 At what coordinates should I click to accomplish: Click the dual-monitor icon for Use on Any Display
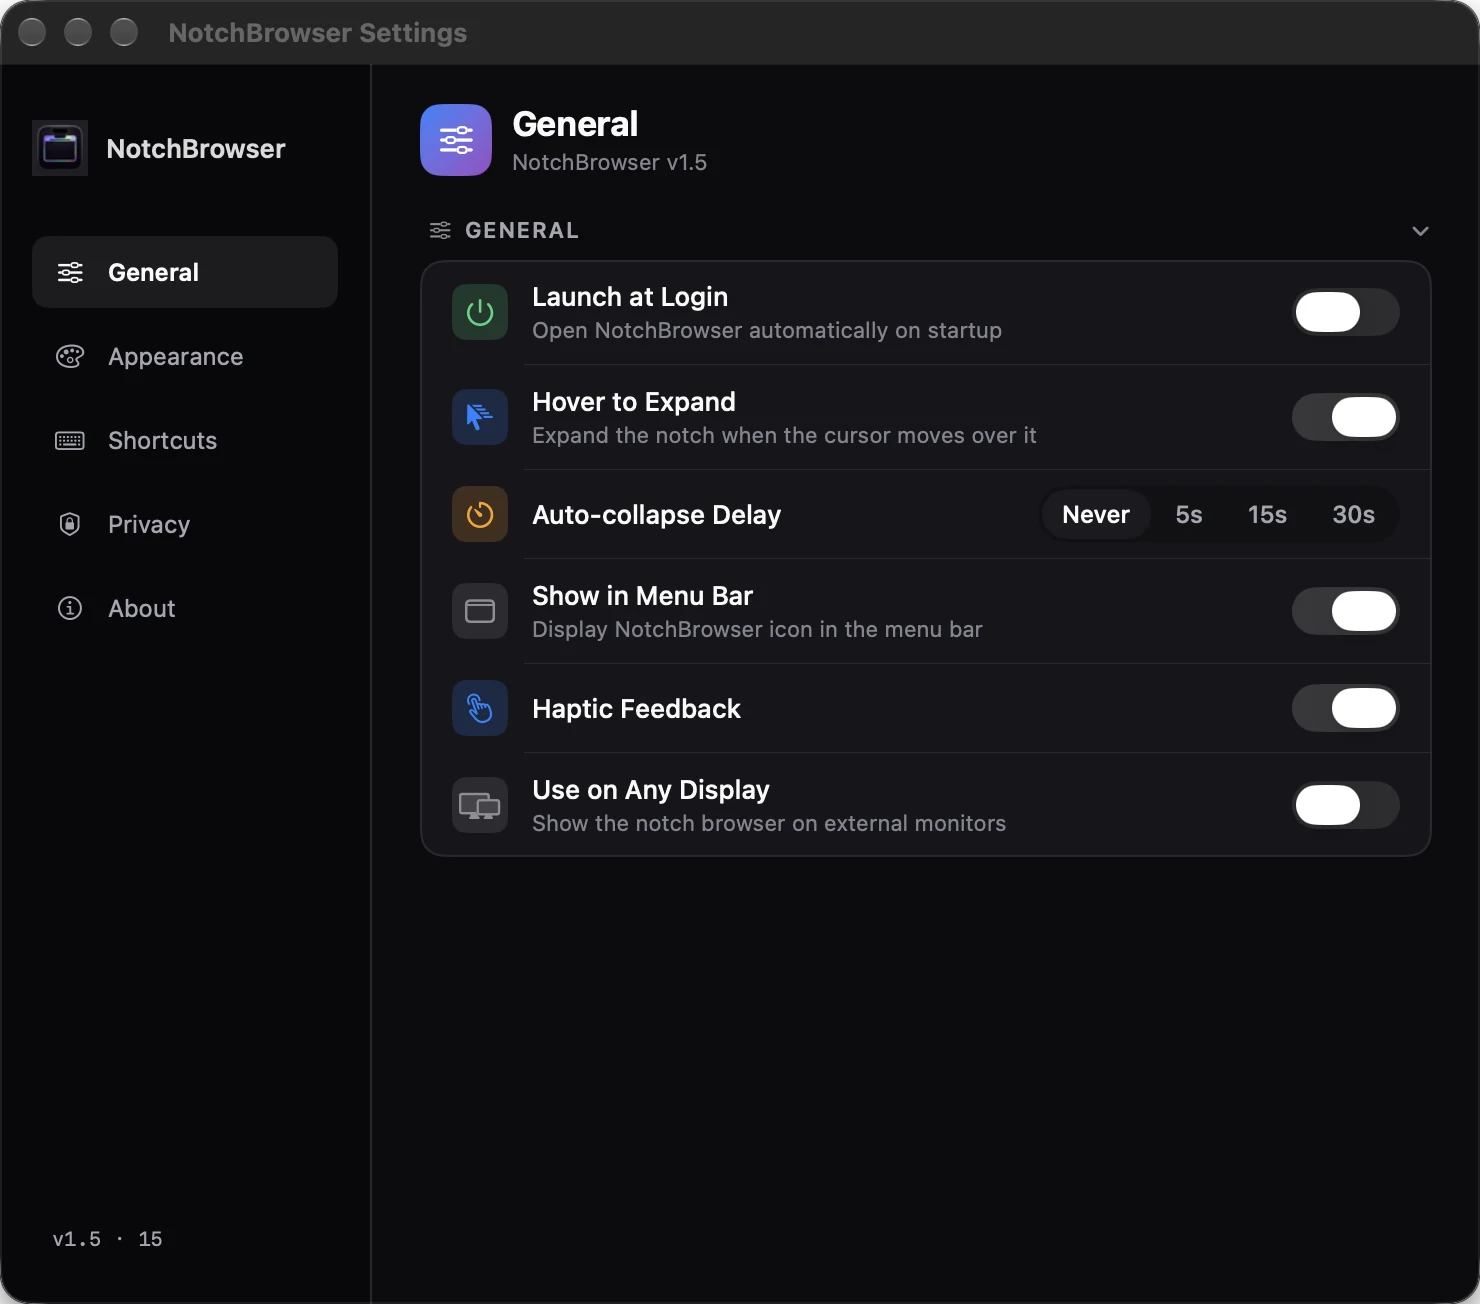coord(480,805)
